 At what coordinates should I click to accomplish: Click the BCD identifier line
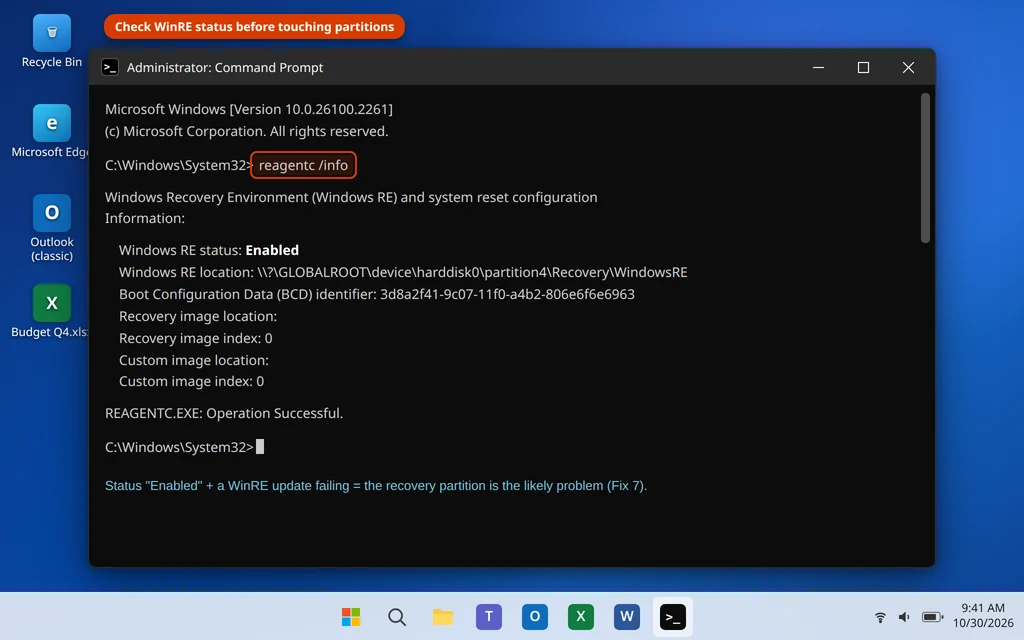(x=377, y=295)
